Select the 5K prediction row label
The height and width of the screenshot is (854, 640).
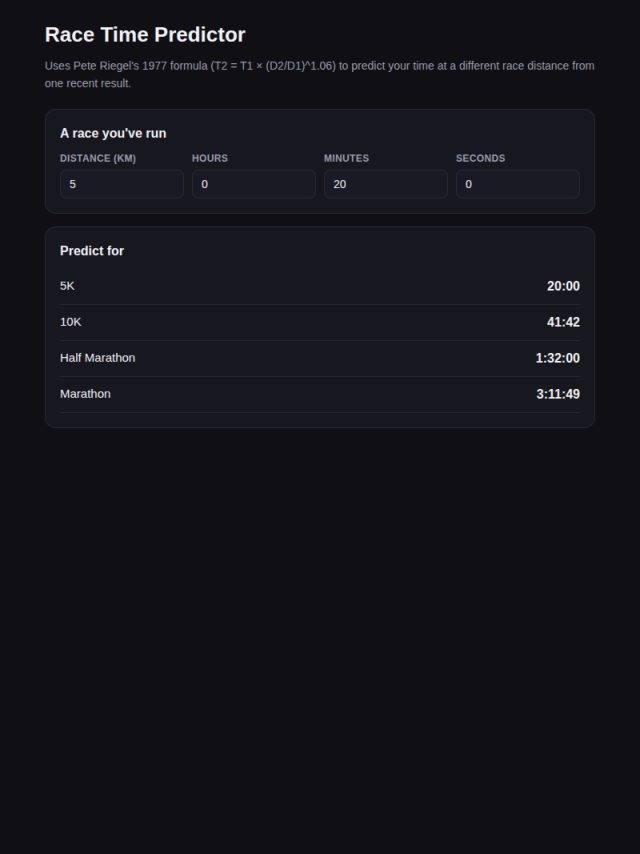point(67,286)
